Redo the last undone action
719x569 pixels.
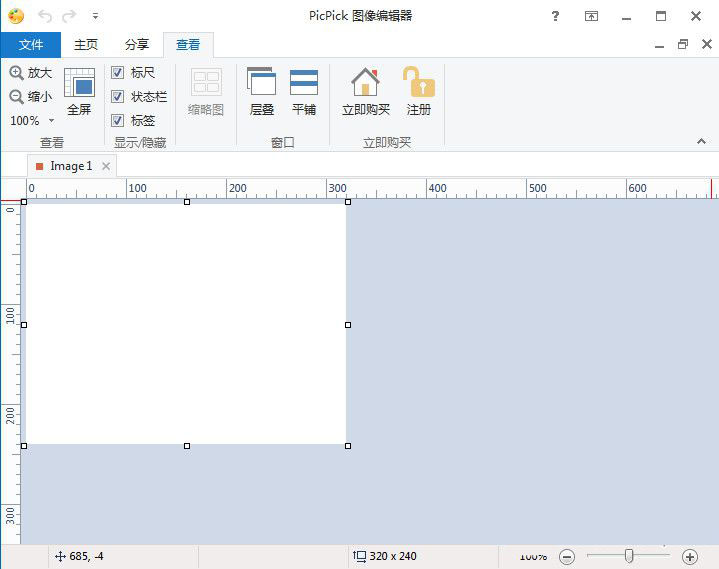click(x=69, y=16)
